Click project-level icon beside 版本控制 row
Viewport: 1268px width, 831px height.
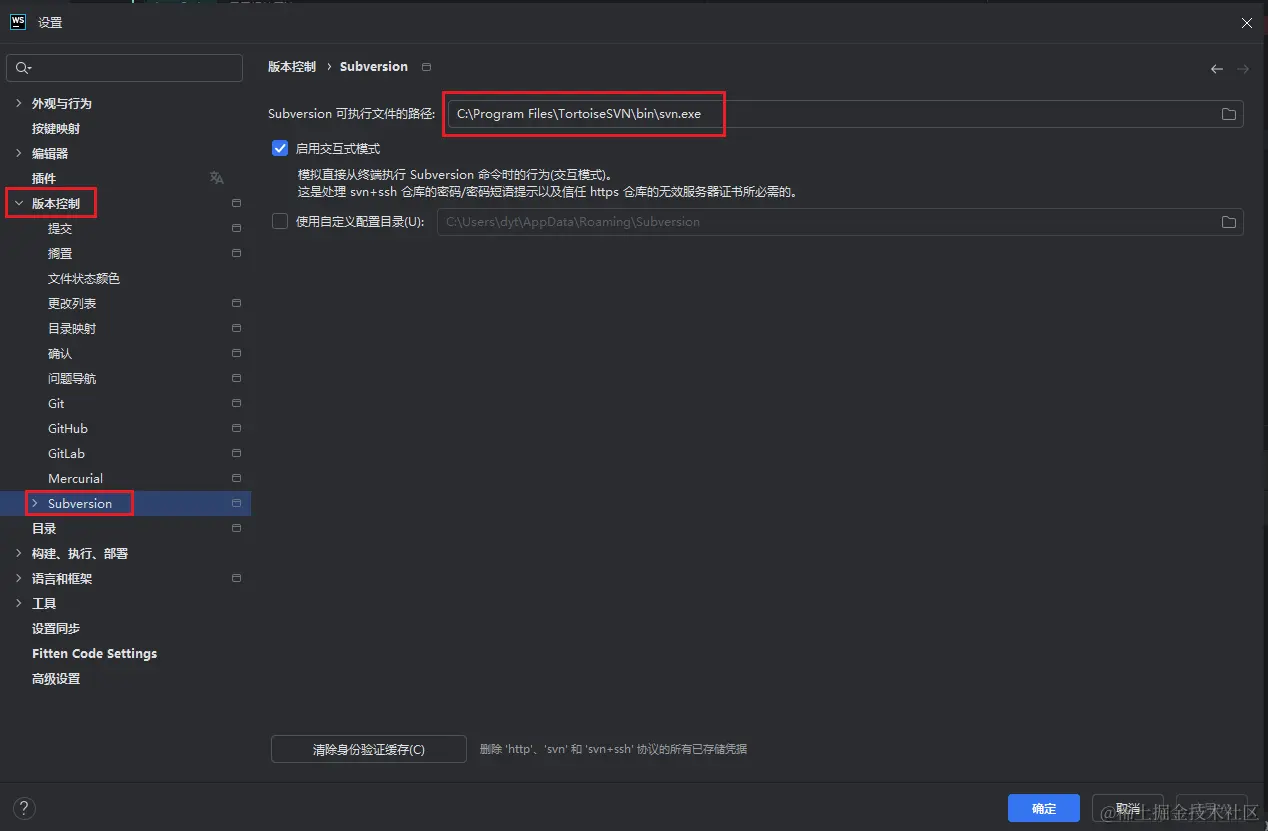(x=236, y=203)
